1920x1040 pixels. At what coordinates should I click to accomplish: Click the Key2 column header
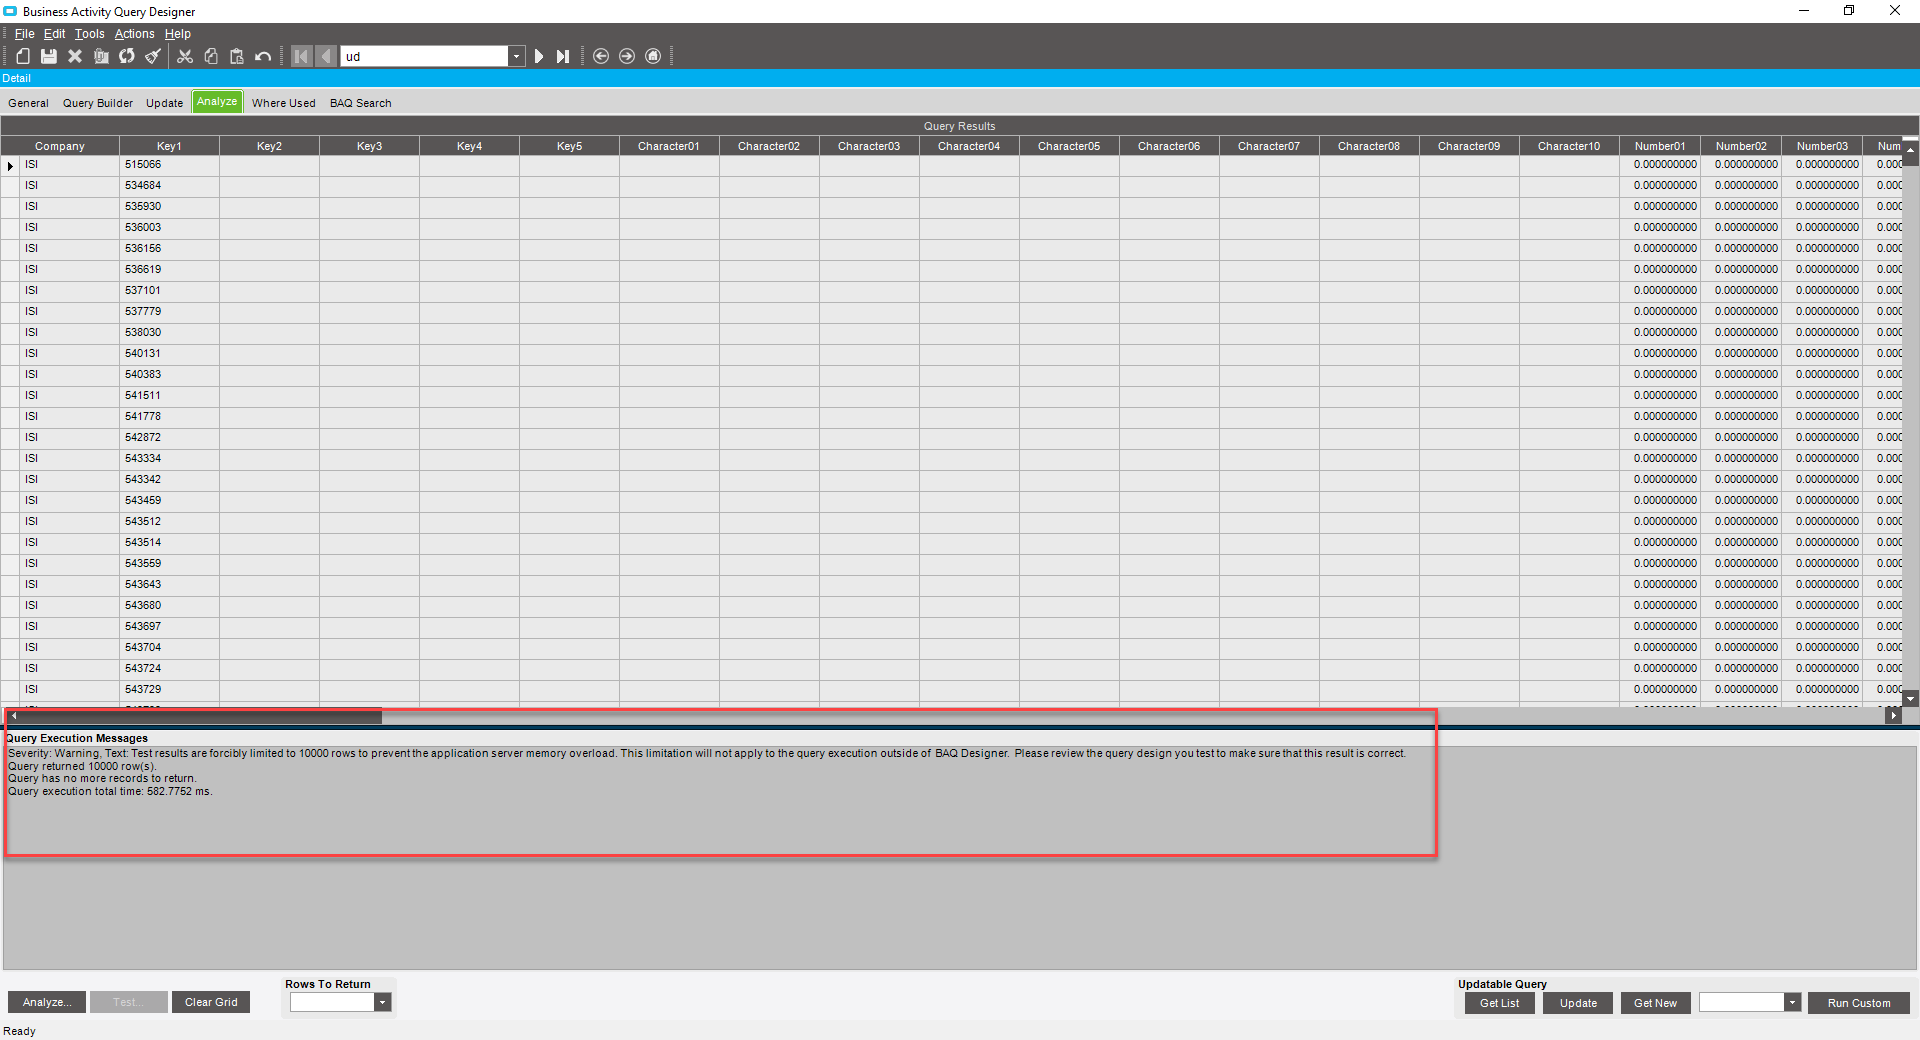269,146
